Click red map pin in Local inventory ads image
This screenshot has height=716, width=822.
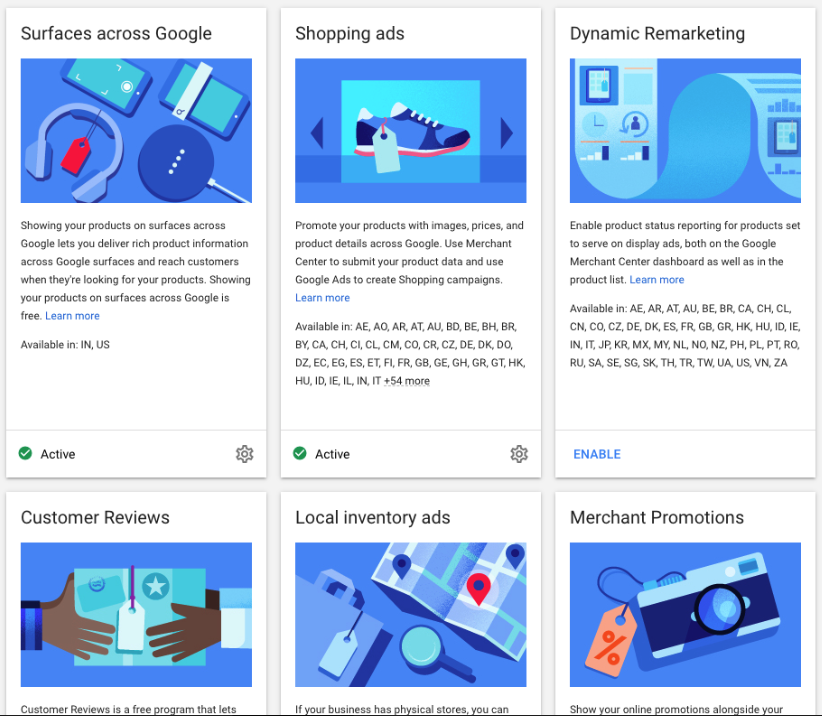pyautogui.click(x=479, y=587)
